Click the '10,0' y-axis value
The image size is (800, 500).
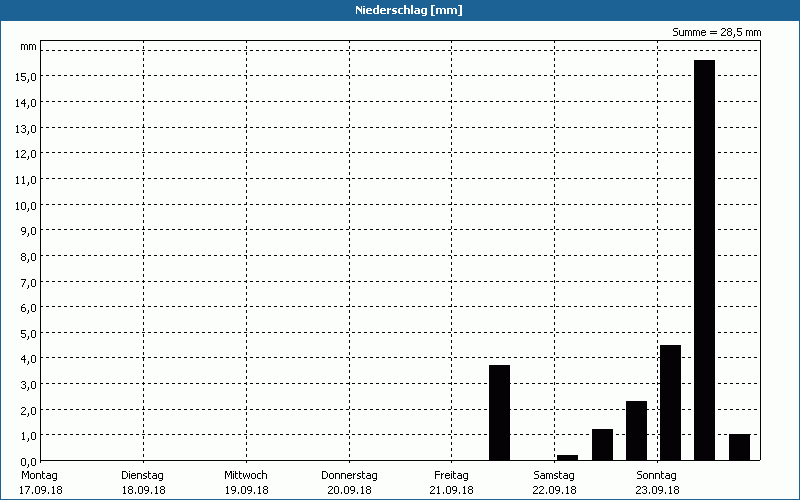pos(26,206)
